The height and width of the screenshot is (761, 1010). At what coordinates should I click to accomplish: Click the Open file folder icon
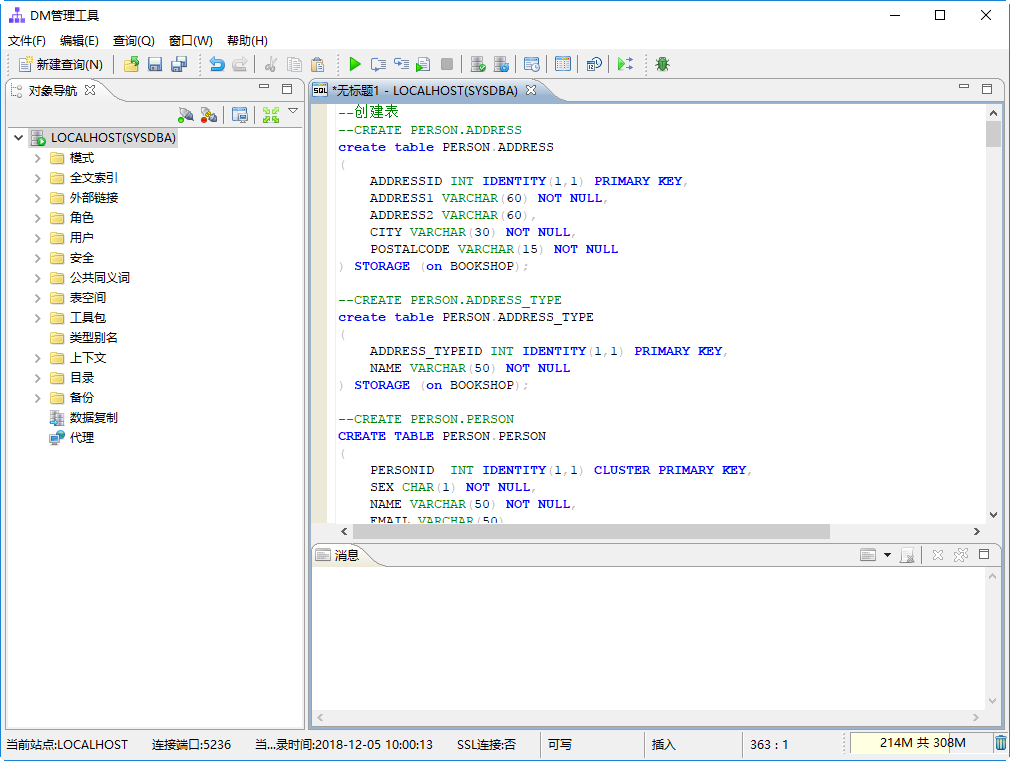tap(131, 64)
